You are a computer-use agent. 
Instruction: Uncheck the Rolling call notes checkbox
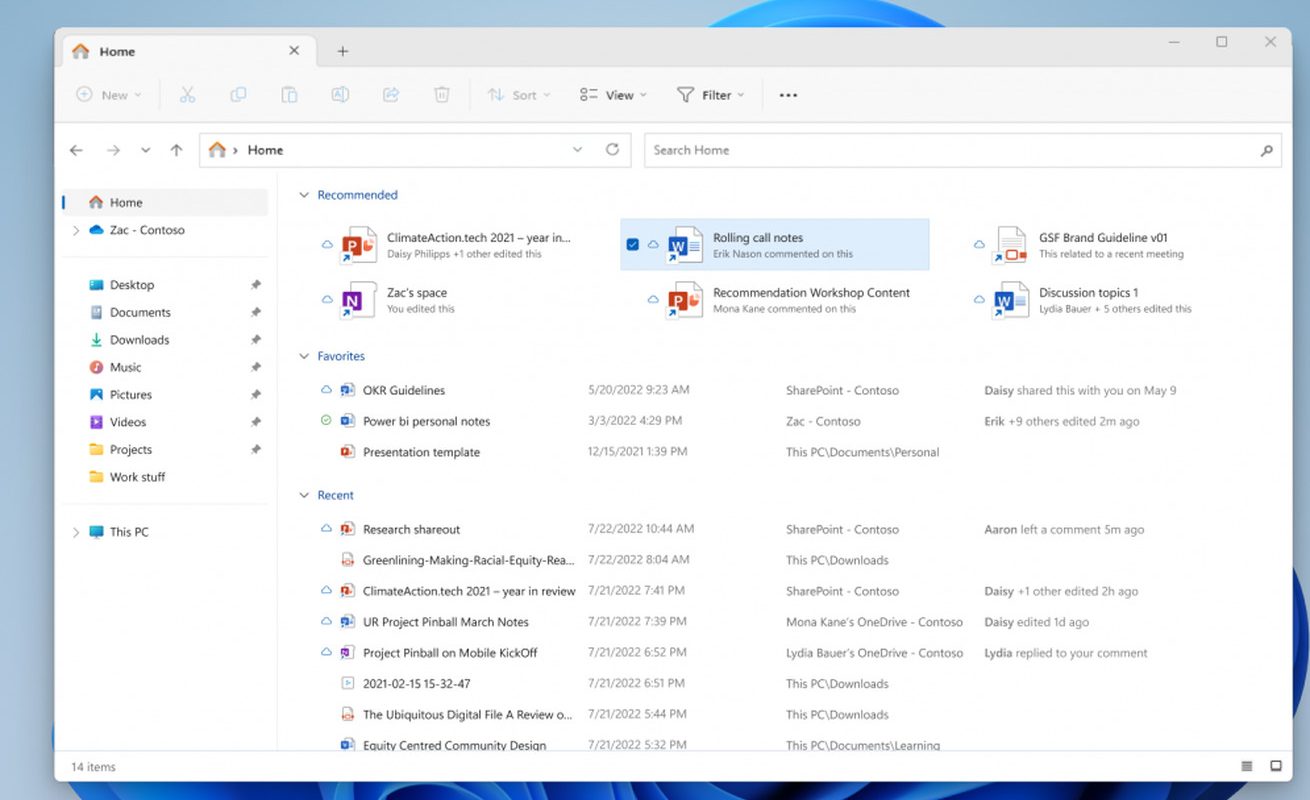pyautogui.click(x=632, y=245)
